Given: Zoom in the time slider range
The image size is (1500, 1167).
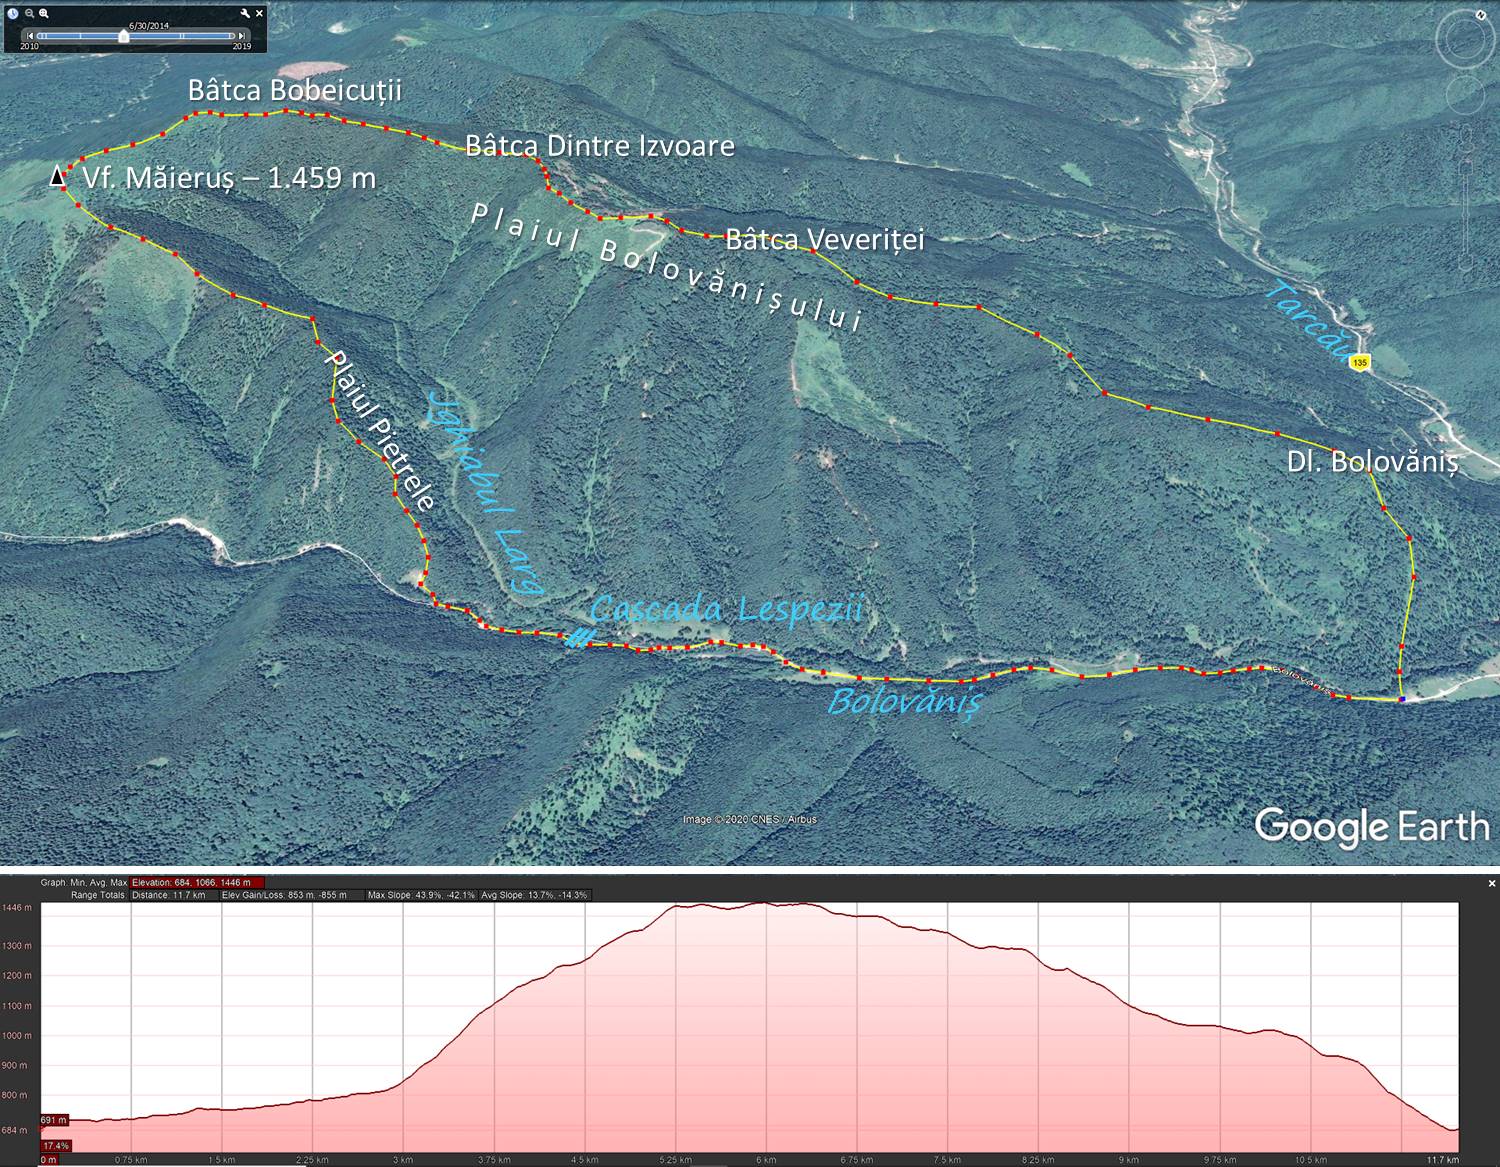Looking at the screenshot, I should (44, 14).
